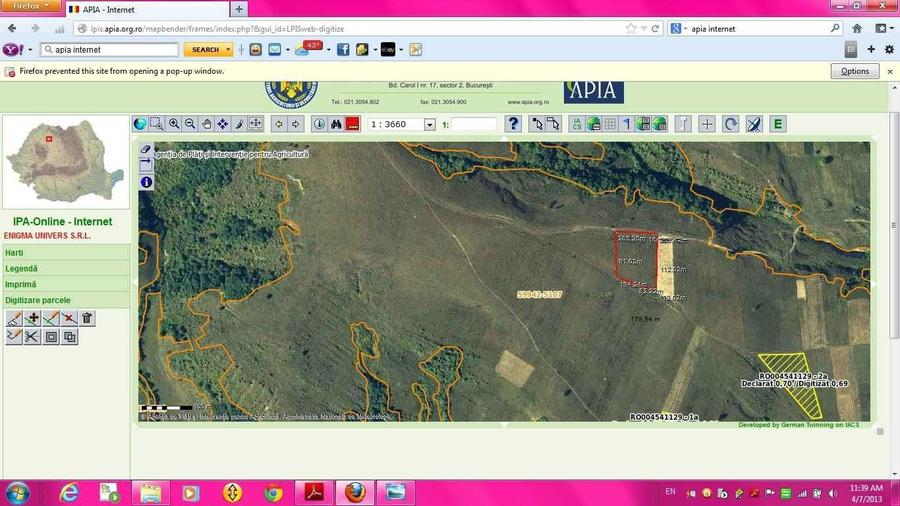Click the Yahoo toolbar SEARCH button

pyautogui.click(x=206, y=49)
